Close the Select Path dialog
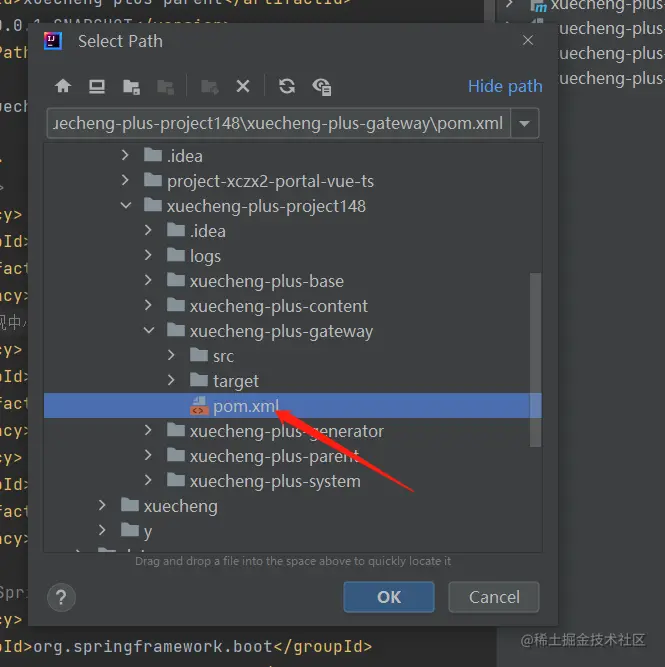The width and height of the screenshot is (665, 667). point(528,40)
